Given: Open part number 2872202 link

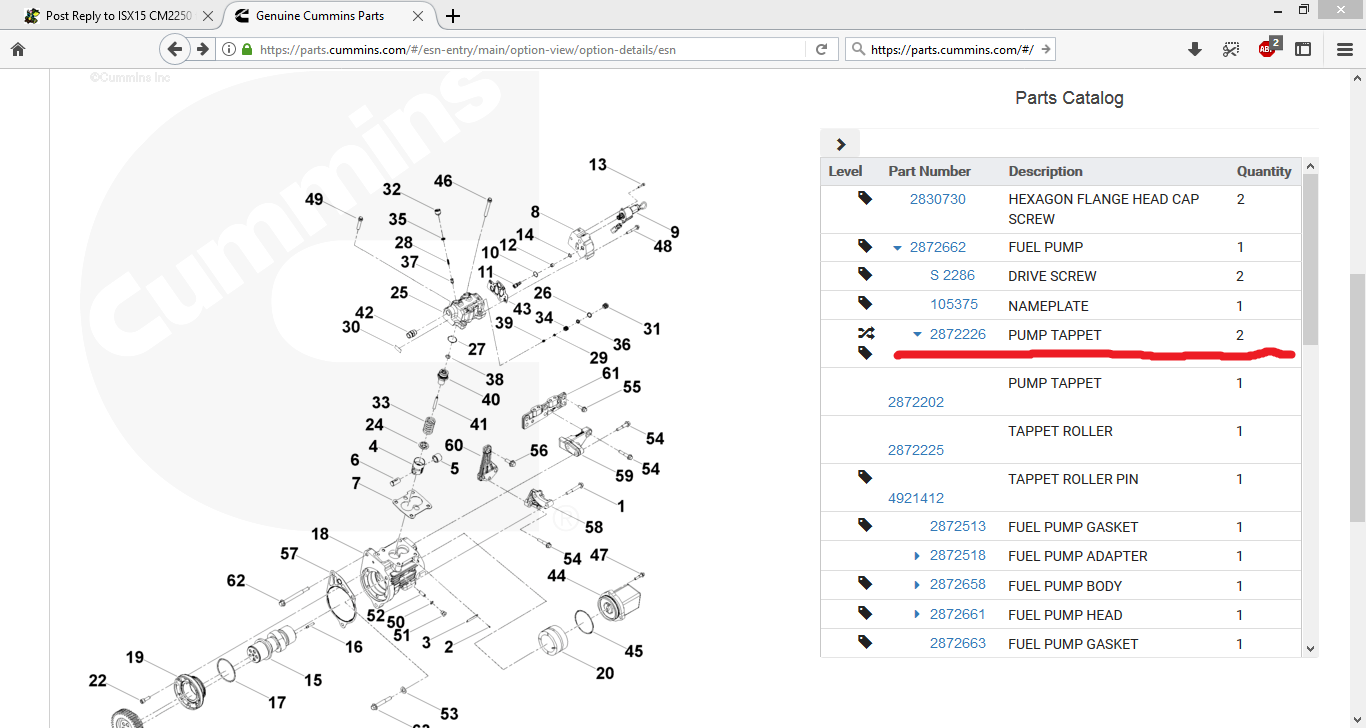Looking at the screenshot, I should pyautogui.click(x=916, y=402).
